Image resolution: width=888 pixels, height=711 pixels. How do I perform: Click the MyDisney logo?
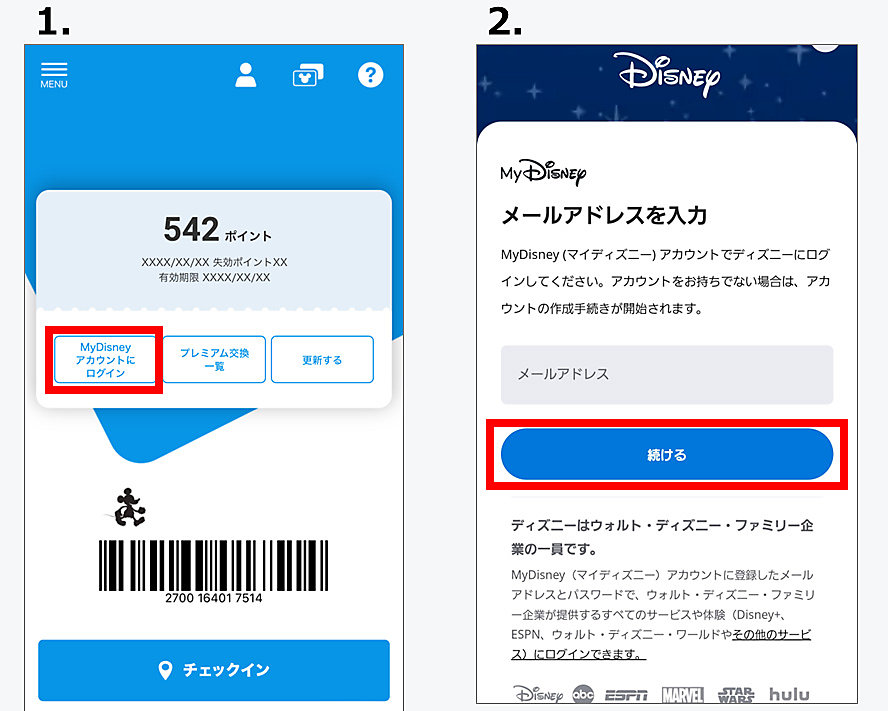click(x=543, y=172)
